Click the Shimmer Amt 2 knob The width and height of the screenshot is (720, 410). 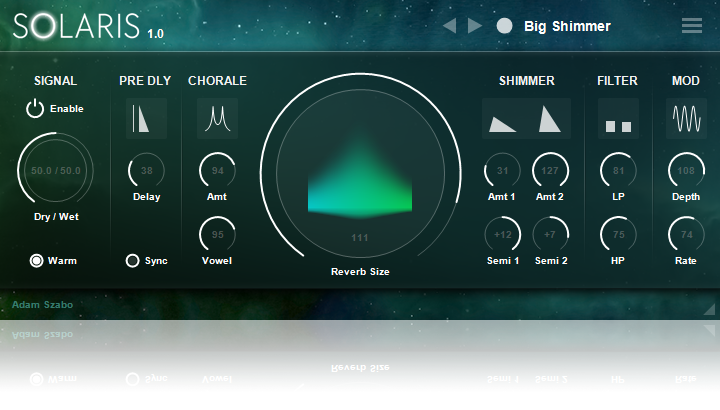pyautogui.click(x=550, y=171)
